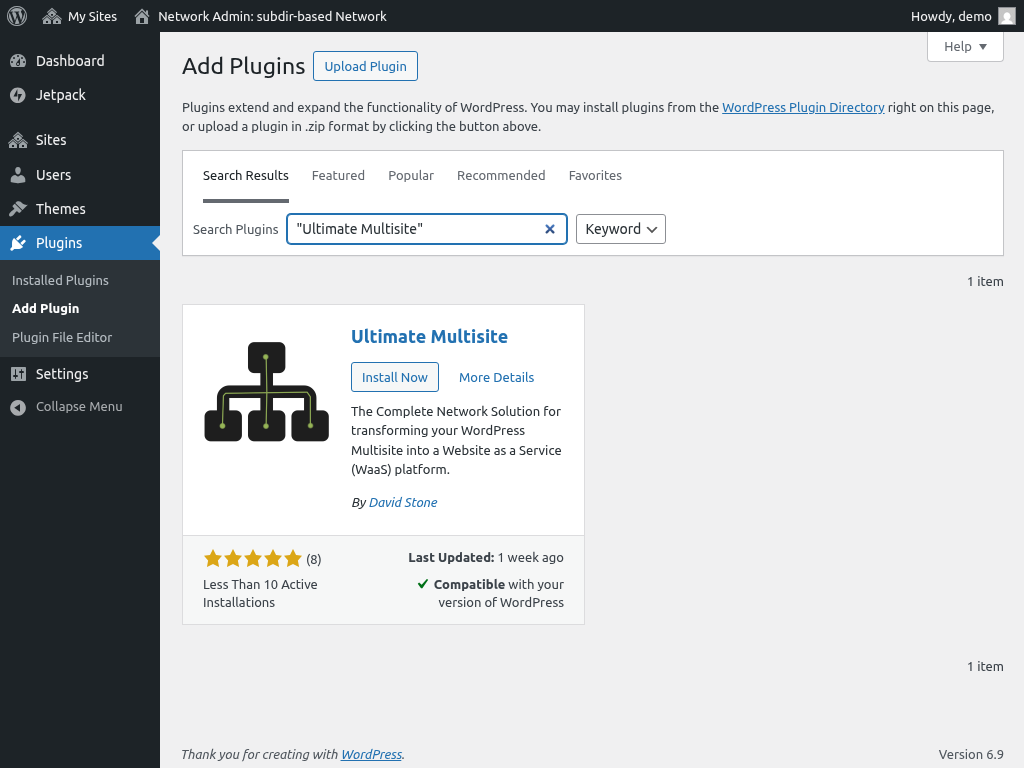The image size is (1024, 768).
Task: Click the My Sites network icon
Action: click(52, 16)
